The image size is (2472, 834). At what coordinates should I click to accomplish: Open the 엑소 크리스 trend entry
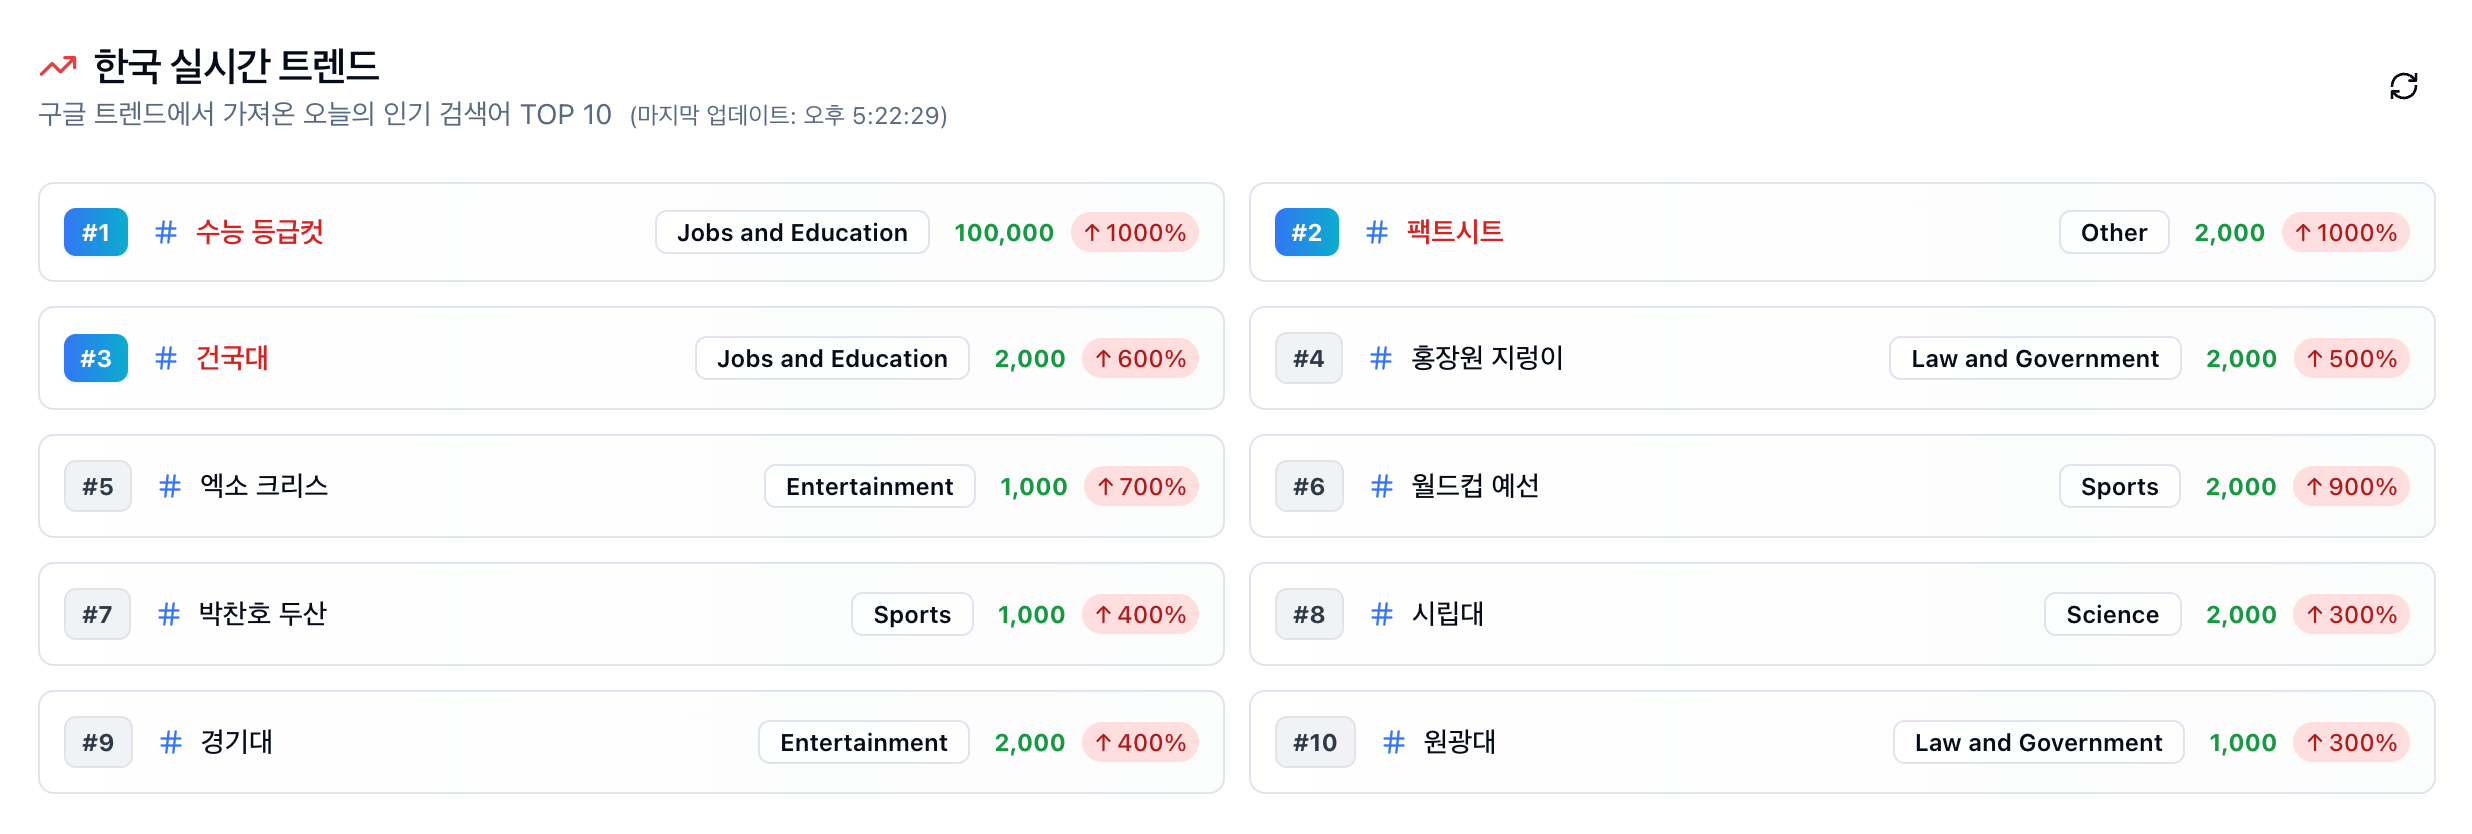pyautogui.click(x=263, y=486)
